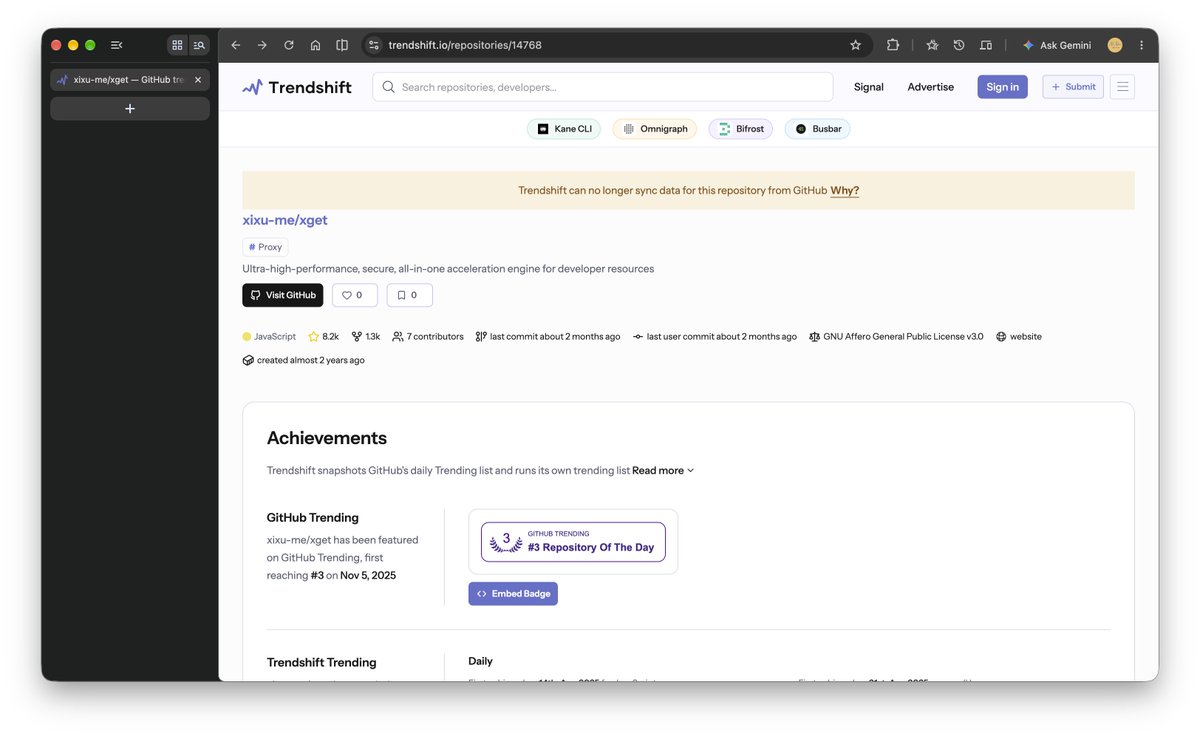Open the xixu-me/xget repository title link
Viewport: 1200px width, 736px height.
[x=285, y=220]
